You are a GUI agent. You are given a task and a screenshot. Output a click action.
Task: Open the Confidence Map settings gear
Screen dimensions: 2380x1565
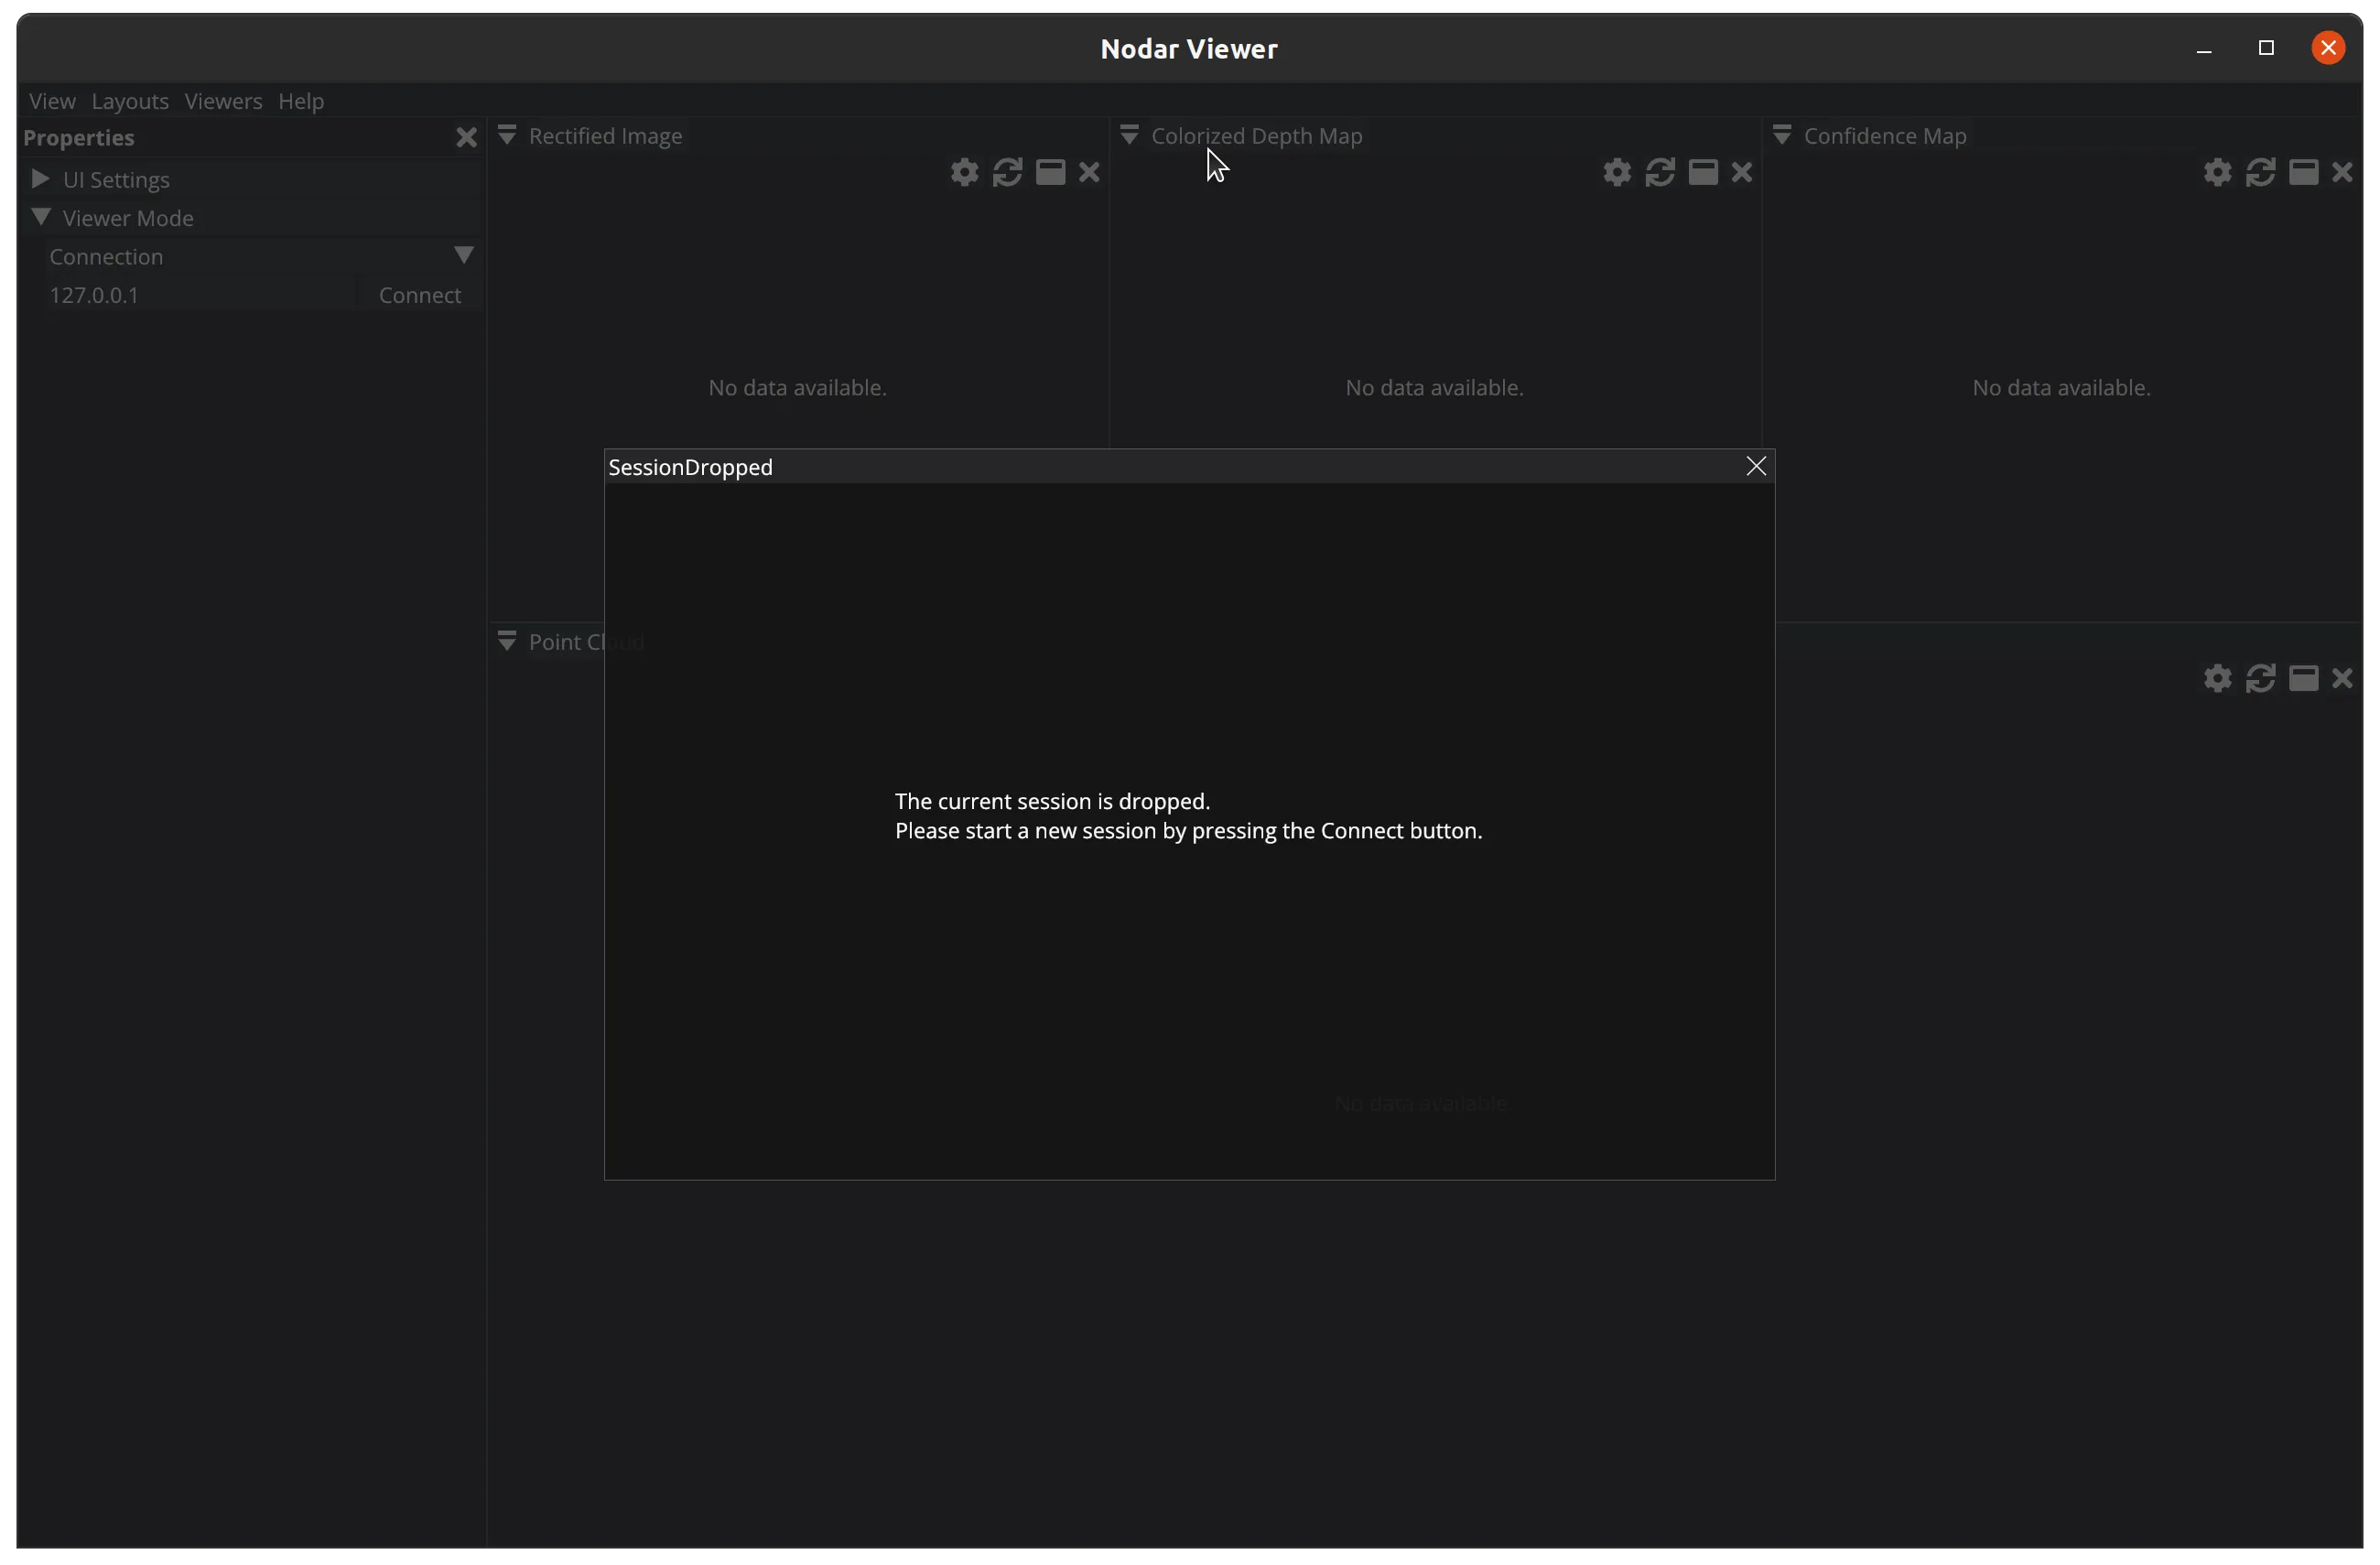click(2217, 172)
